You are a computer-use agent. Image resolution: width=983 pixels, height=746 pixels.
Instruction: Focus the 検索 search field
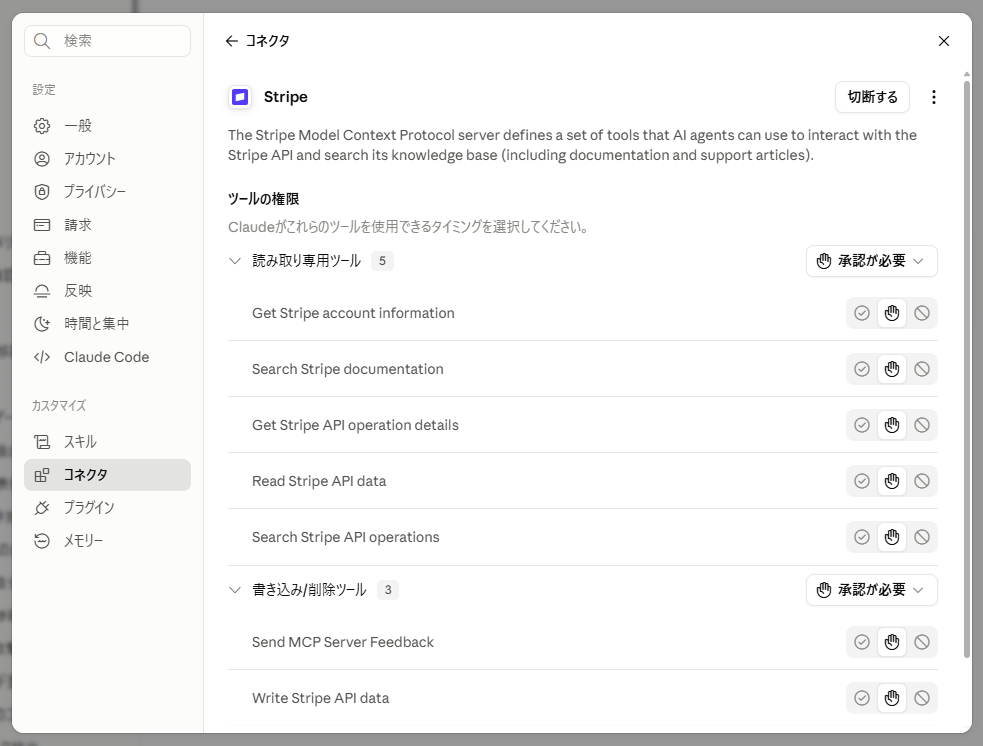107,41
